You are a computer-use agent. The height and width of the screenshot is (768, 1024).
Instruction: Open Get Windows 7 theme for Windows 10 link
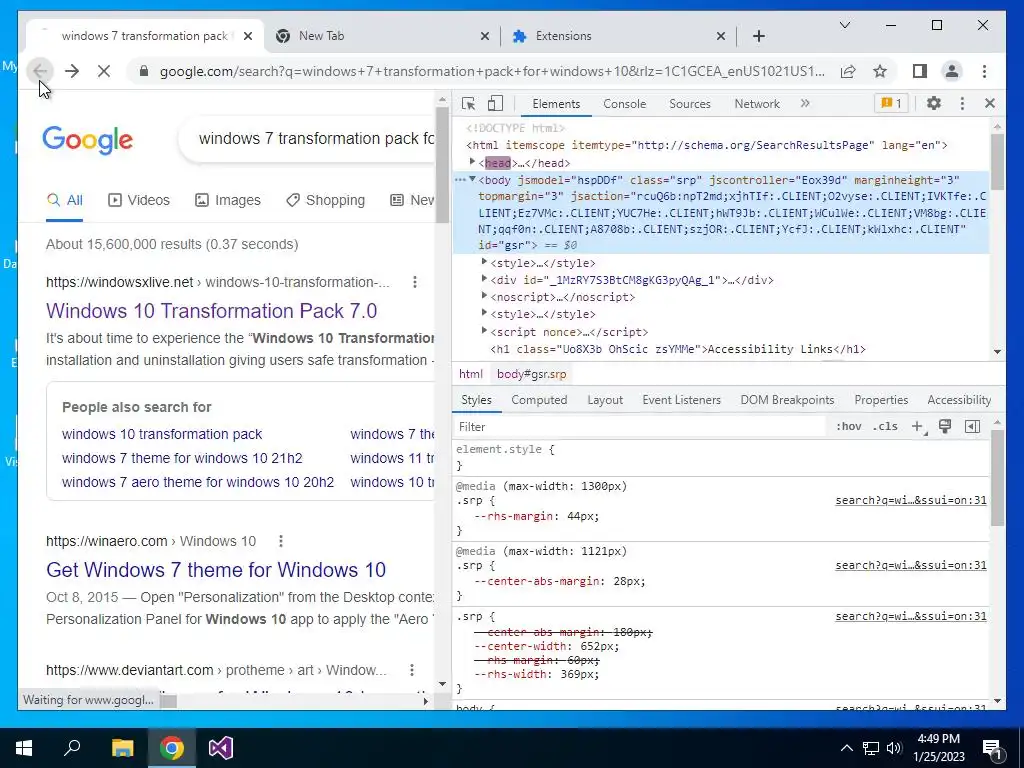pyautogui.click(x=216, y=569)
